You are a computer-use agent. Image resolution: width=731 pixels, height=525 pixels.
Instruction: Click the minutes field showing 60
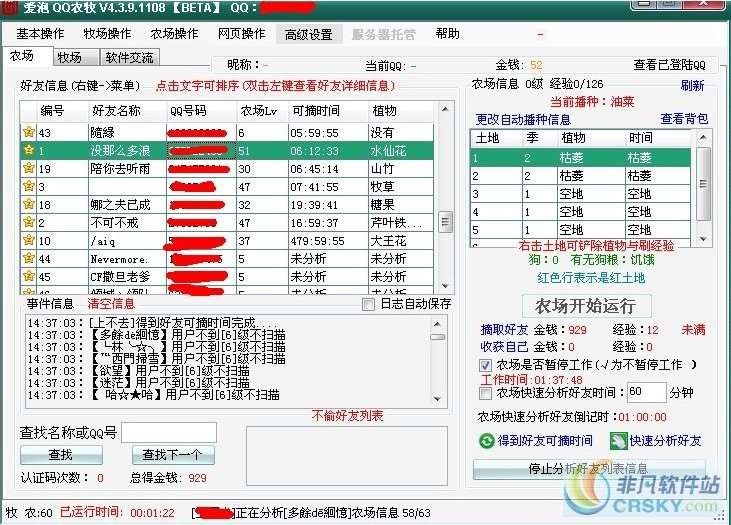tap(646, 392)
